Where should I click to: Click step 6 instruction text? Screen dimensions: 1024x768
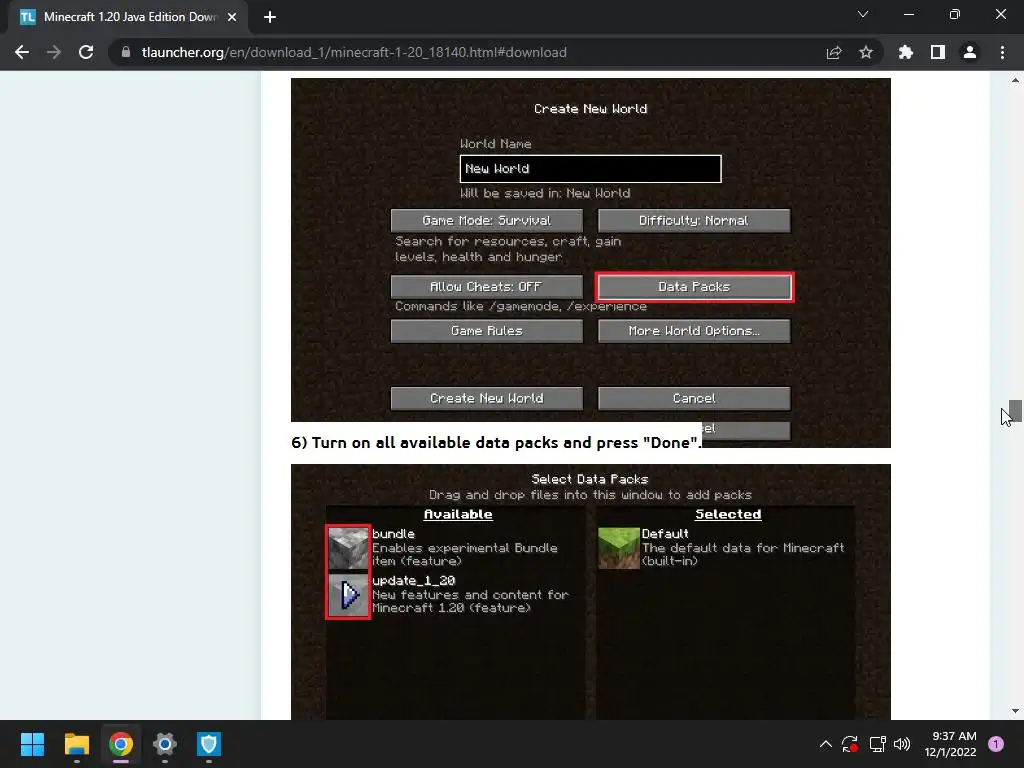coord(496,443)
